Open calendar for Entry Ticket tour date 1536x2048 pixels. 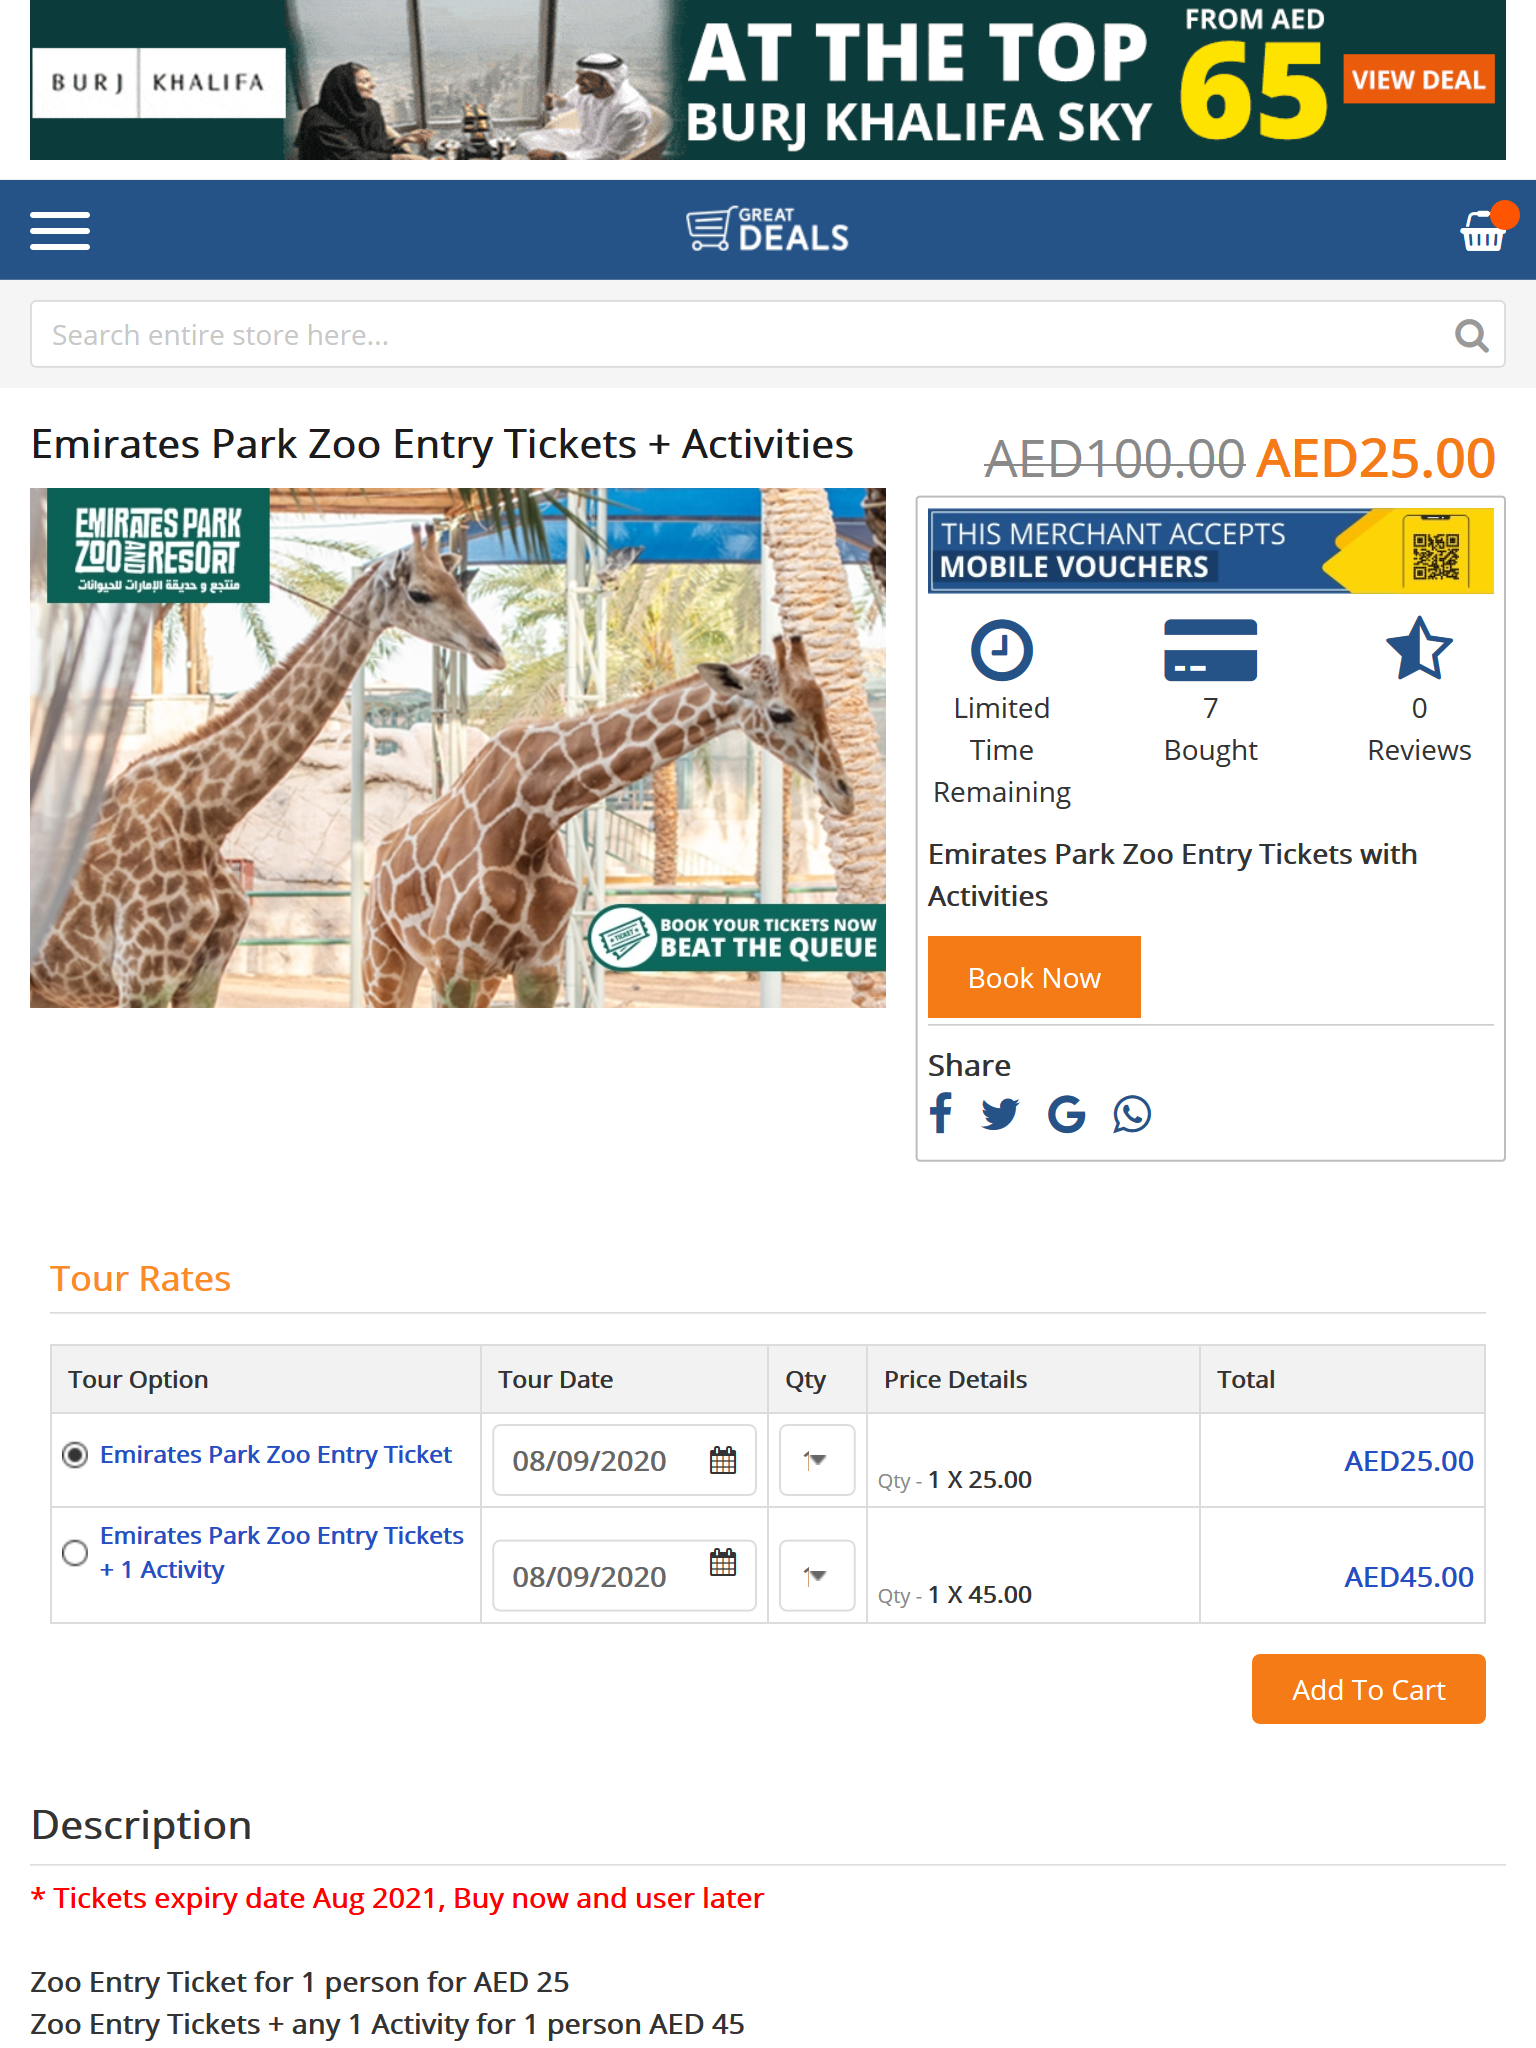pos(723,1460)
